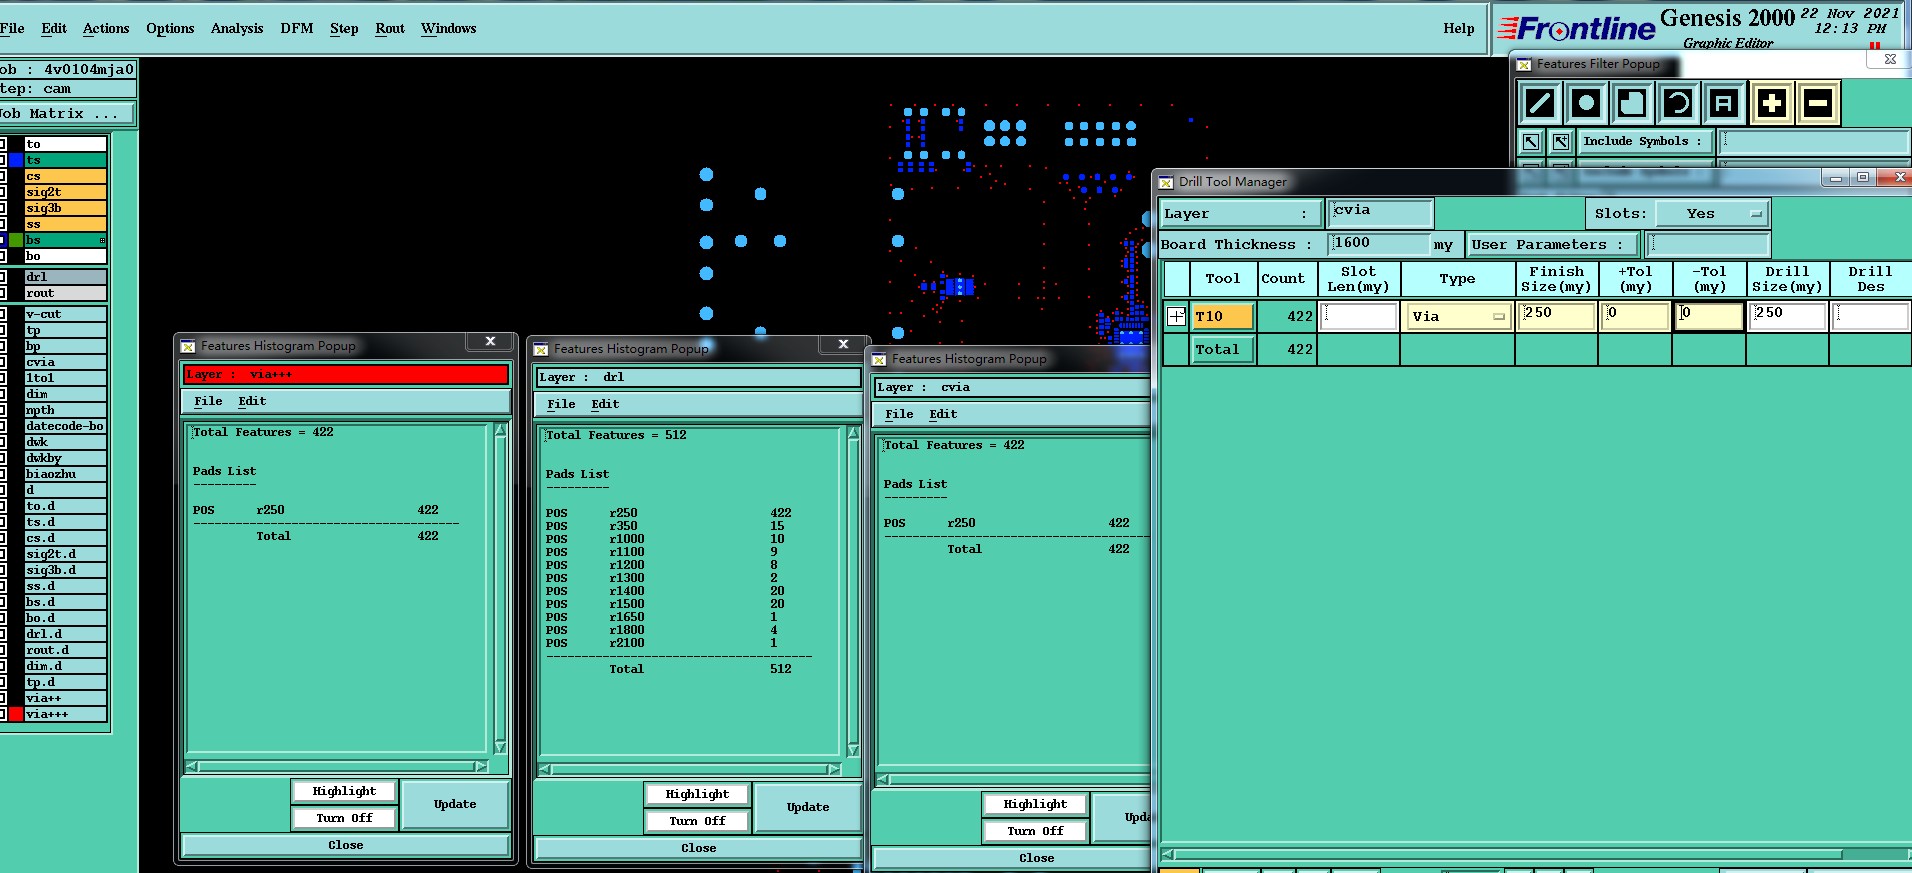Click the Finish Size field for T10

1555,316
